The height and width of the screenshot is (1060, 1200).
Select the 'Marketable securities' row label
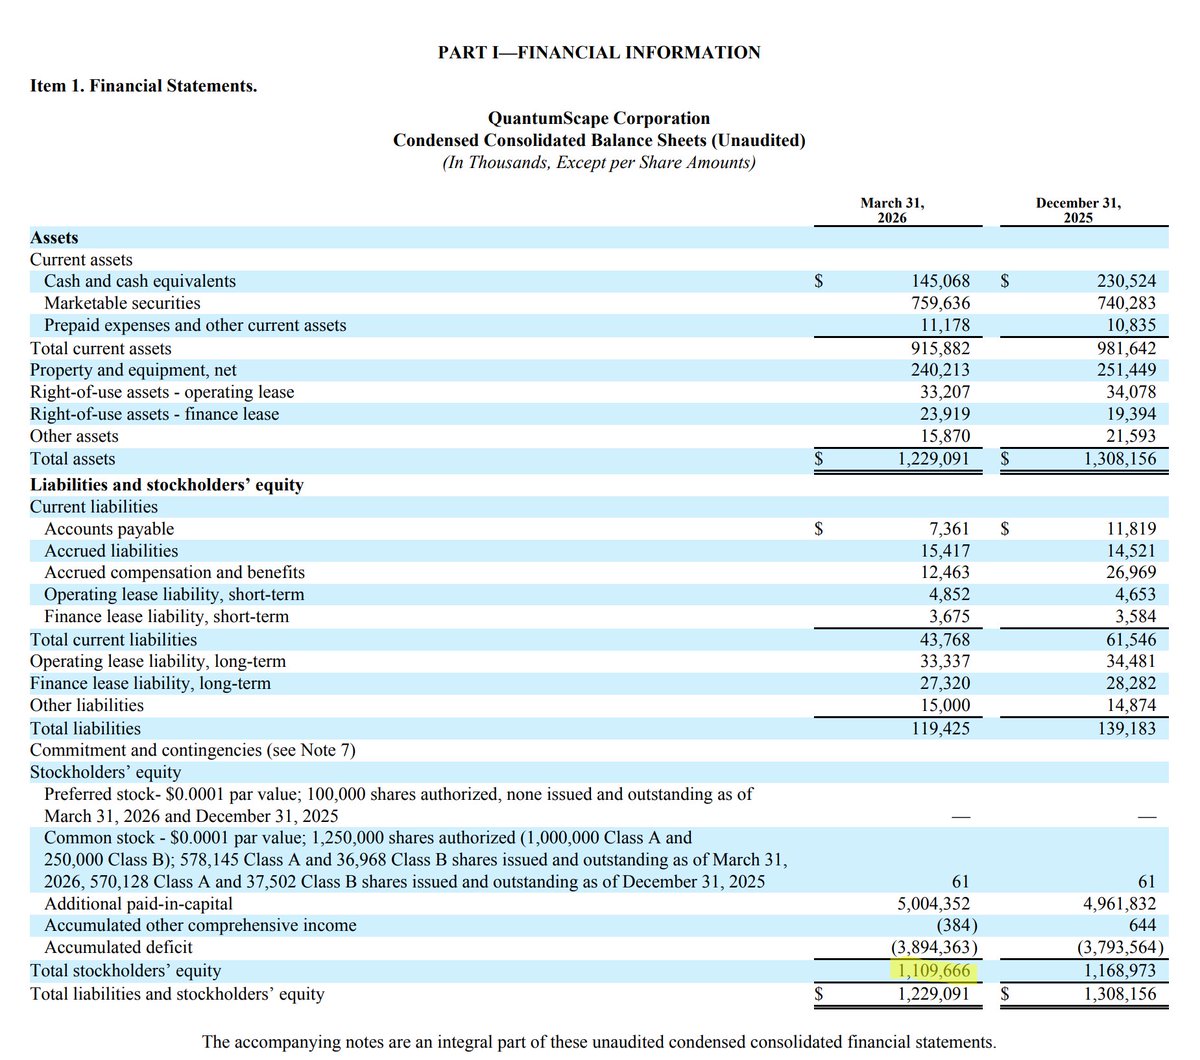pyautogui.click(x=122, y=303)
